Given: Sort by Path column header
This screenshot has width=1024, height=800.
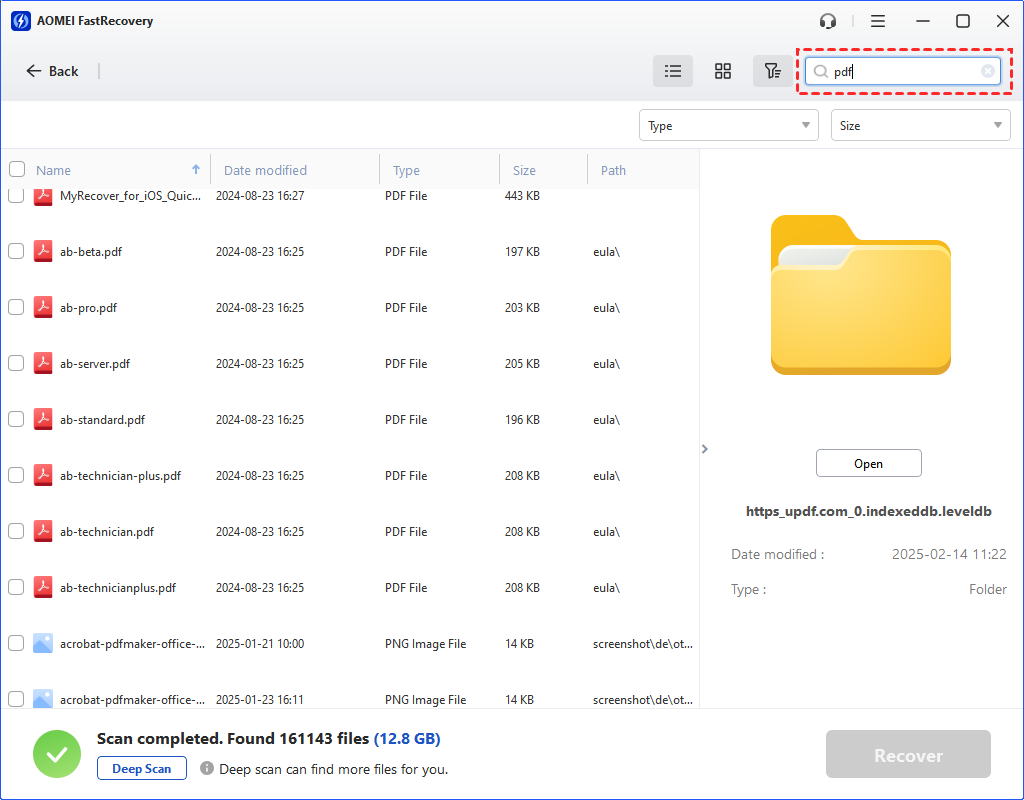Looking at the screenshot, I should coord(613,170).
